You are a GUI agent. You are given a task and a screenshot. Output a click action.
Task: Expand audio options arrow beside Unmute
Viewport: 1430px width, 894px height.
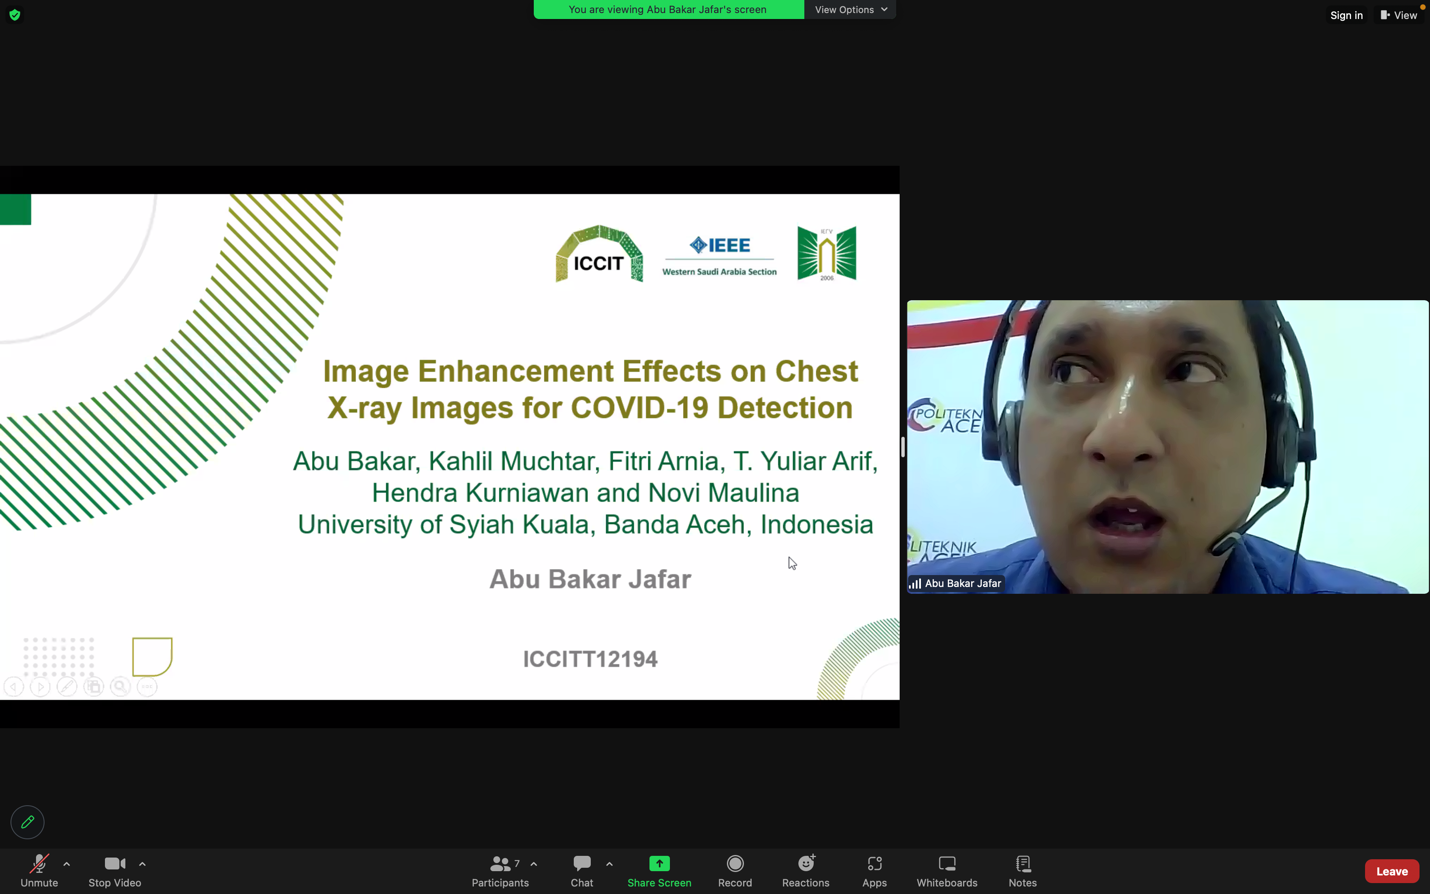(67, 864)
